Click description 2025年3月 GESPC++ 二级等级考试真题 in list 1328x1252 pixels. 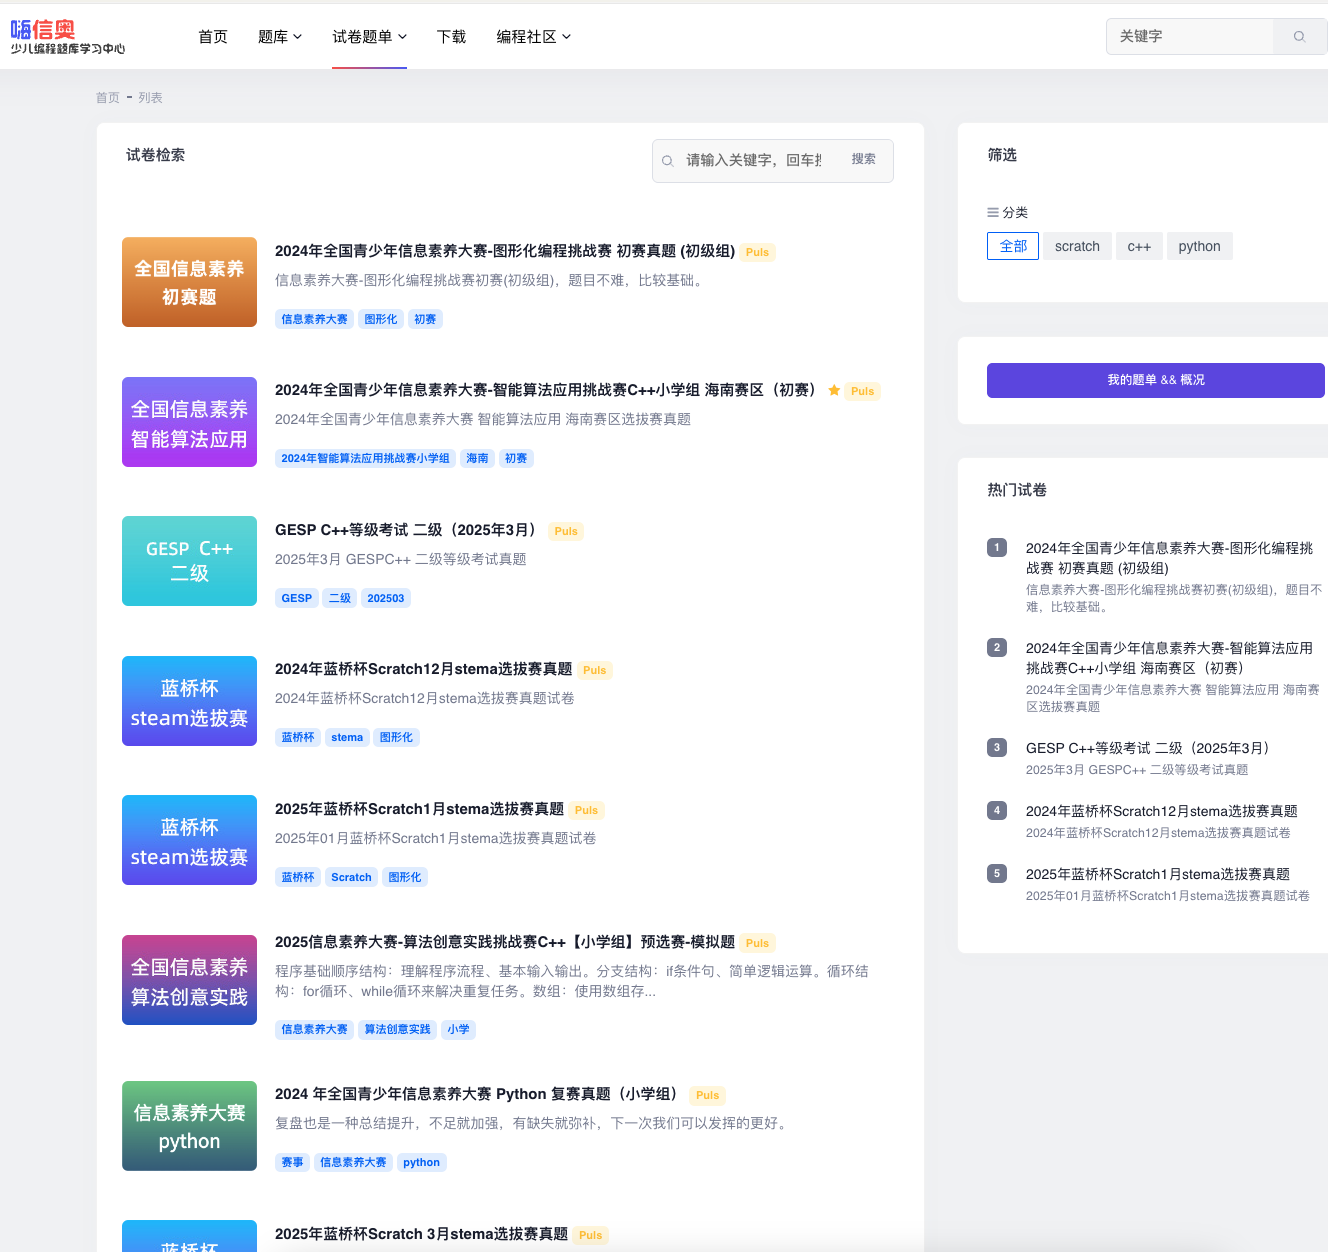click(x=401, y=559)
